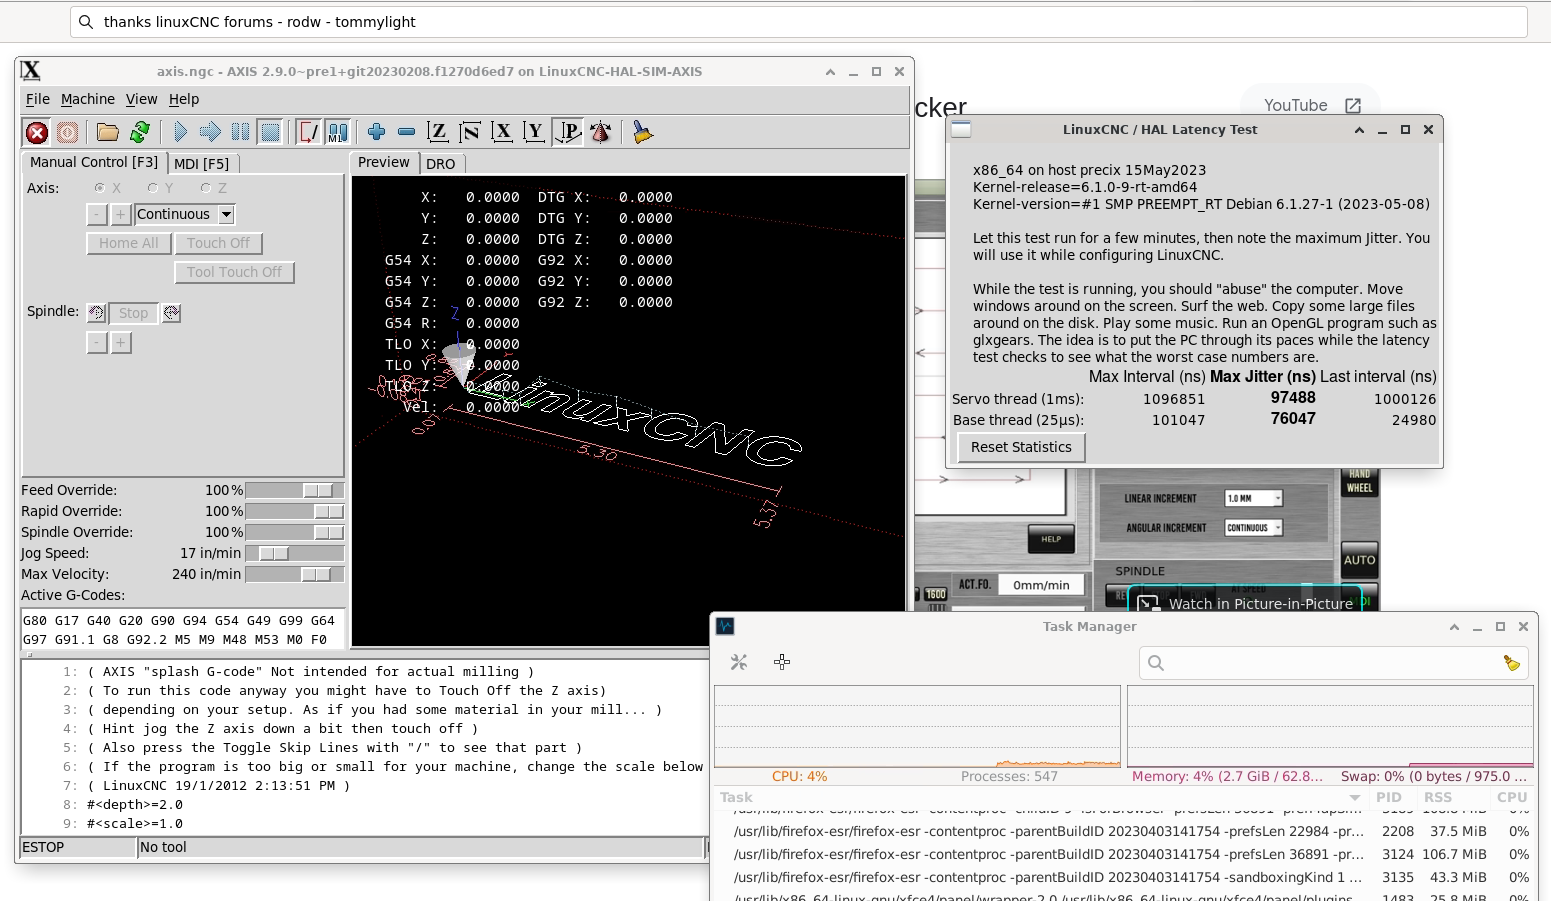This screenshot has width=1551, height=901.
Task: Click Tool Touch Off button
Action: tap(234, 272)
